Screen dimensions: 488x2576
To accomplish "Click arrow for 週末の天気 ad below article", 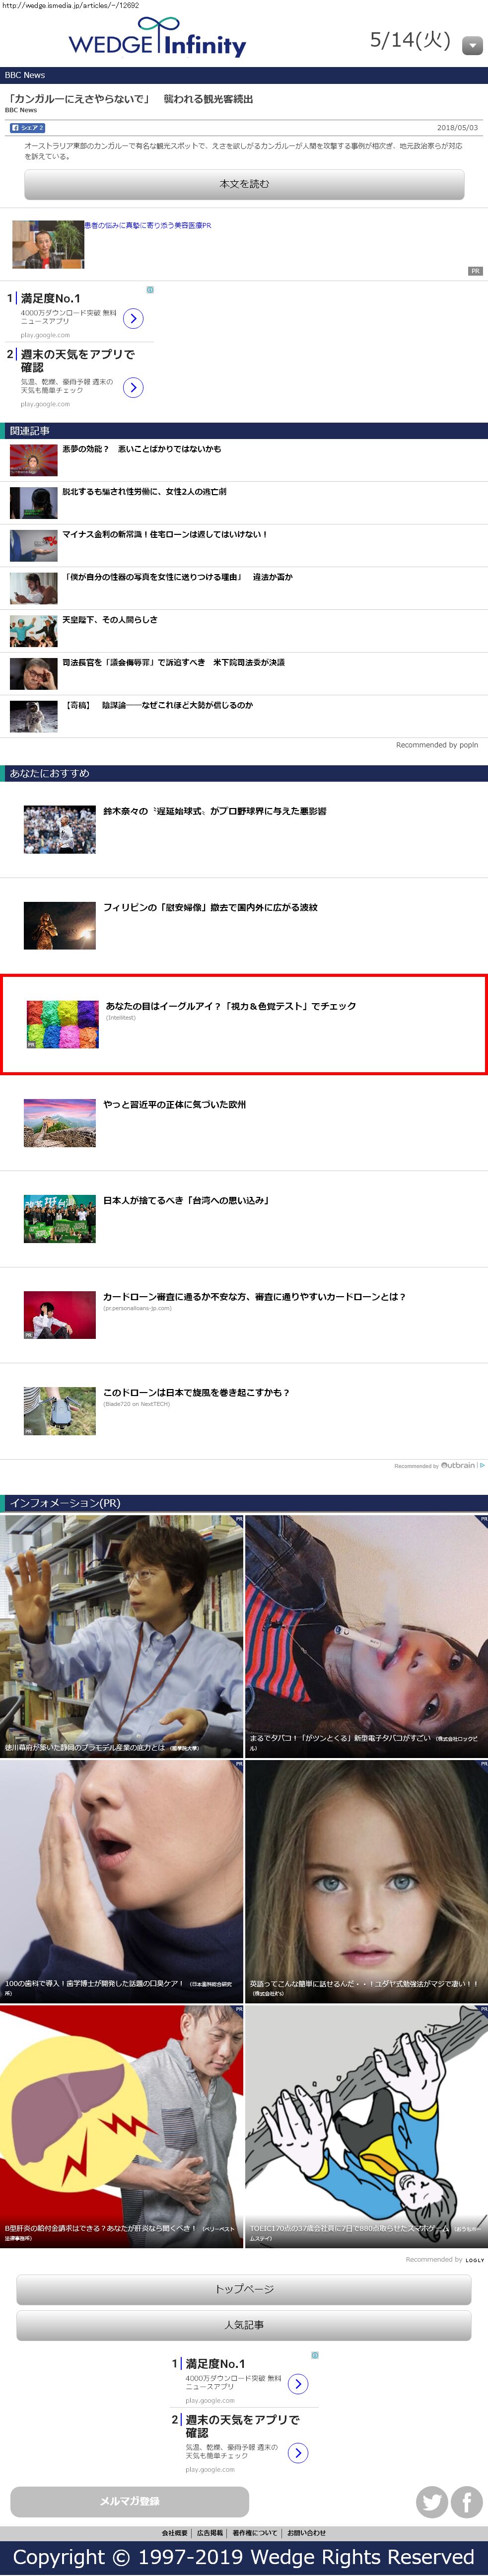I will [133, 387].
